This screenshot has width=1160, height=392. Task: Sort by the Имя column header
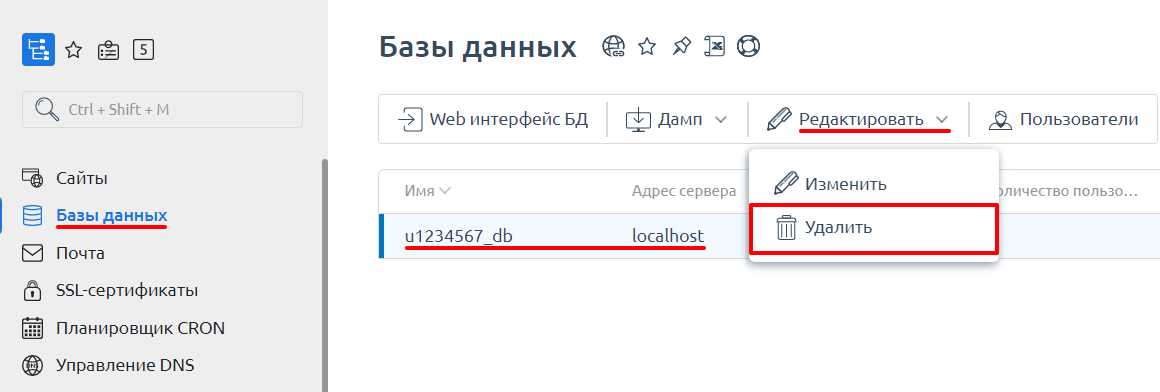[x=427, y=191]
